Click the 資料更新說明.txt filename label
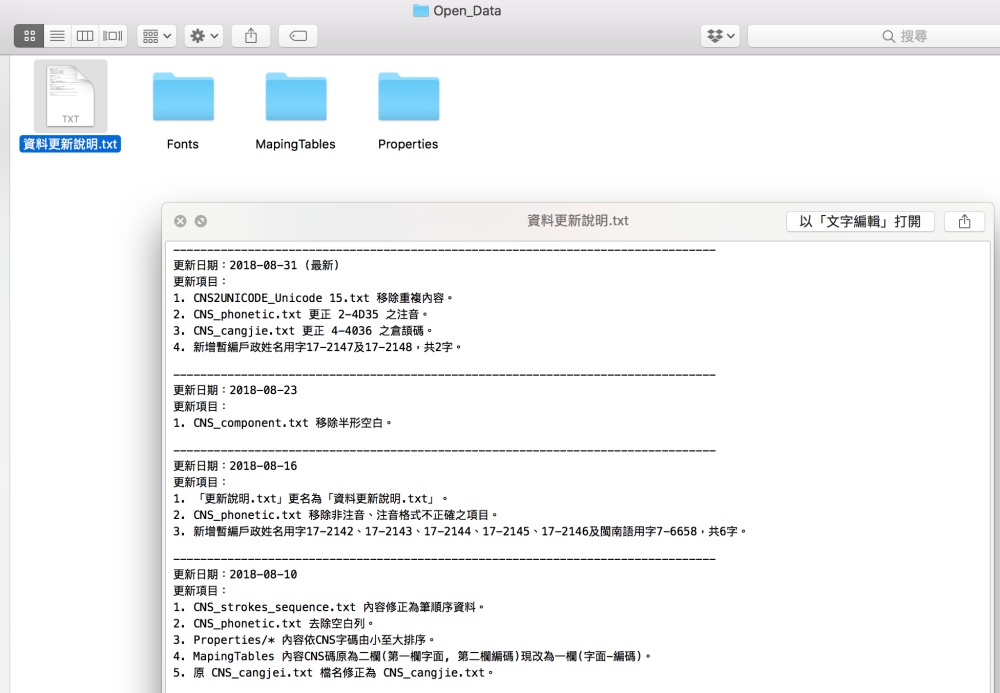This screenshot has height=693, width=1000. (71, 144)
